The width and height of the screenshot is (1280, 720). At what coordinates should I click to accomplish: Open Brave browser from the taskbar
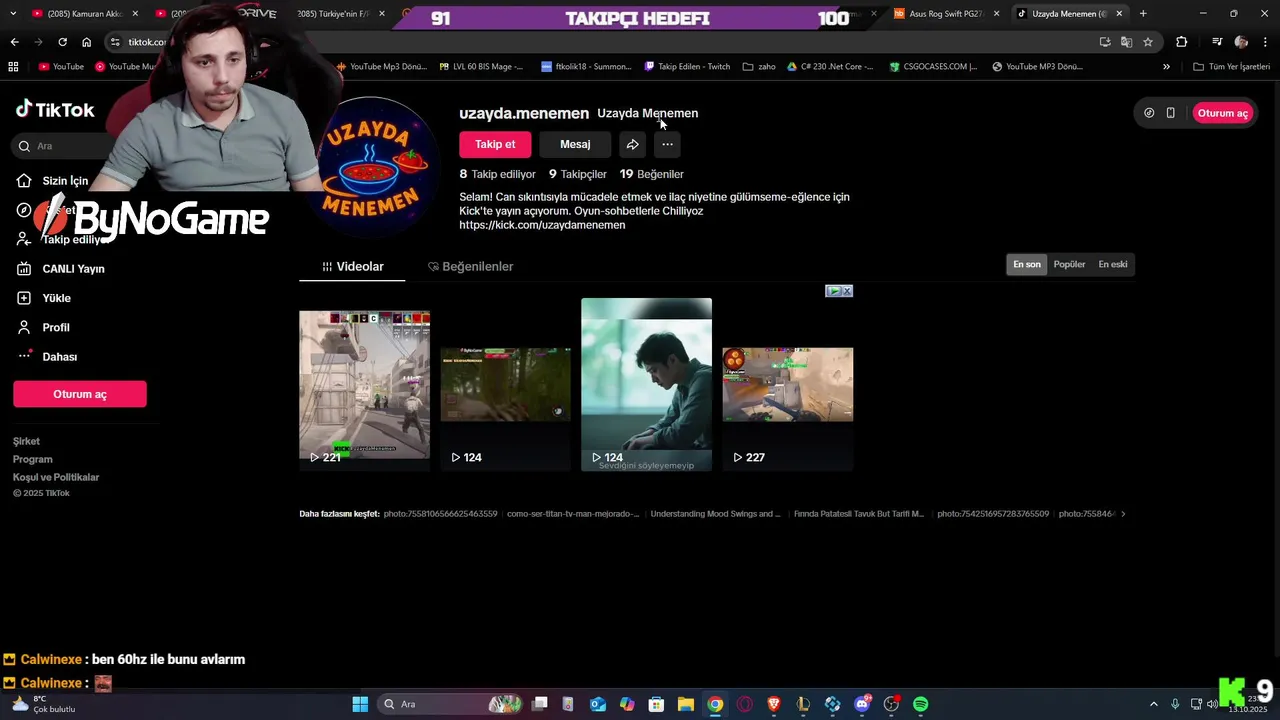point(774,704)
